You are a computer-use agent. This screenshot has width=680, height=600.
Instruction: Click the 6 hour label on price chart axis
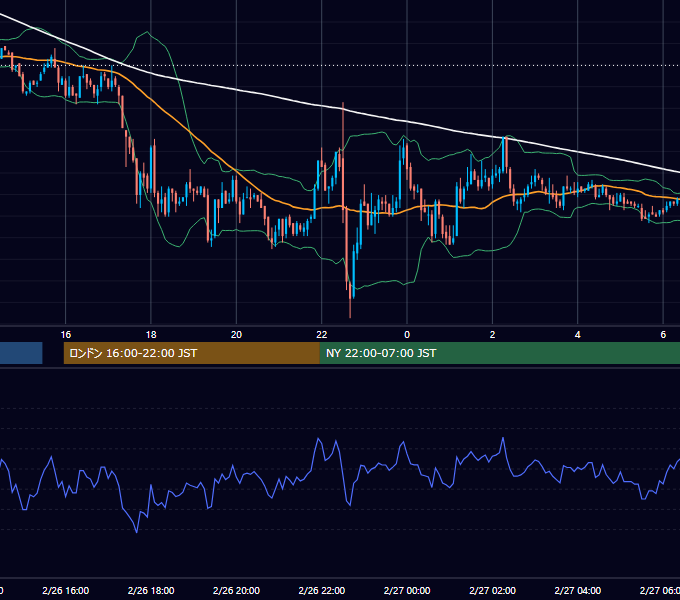663,335
